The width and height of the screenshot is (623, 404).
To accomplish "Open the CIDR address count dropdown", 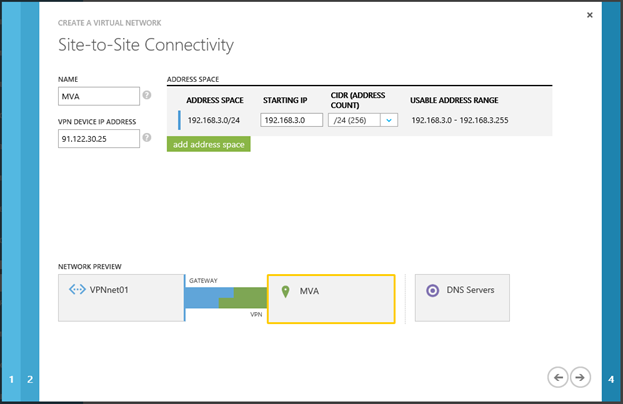I will (x=389, y=120).
